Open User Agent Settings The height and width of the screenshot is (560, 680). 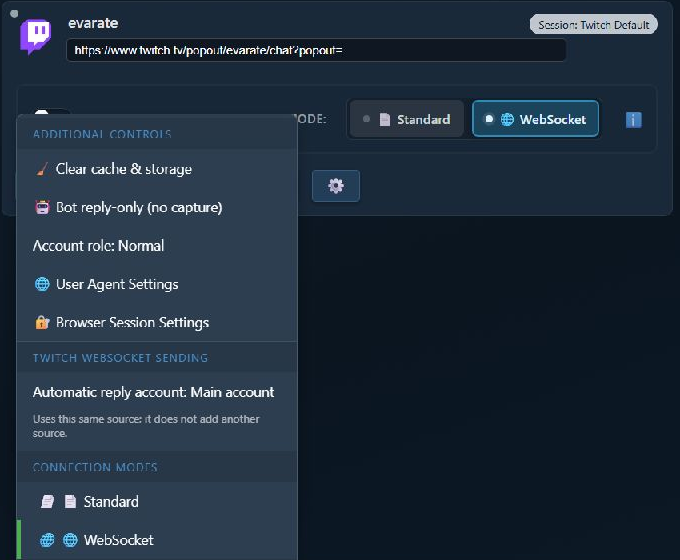point(157,284)
